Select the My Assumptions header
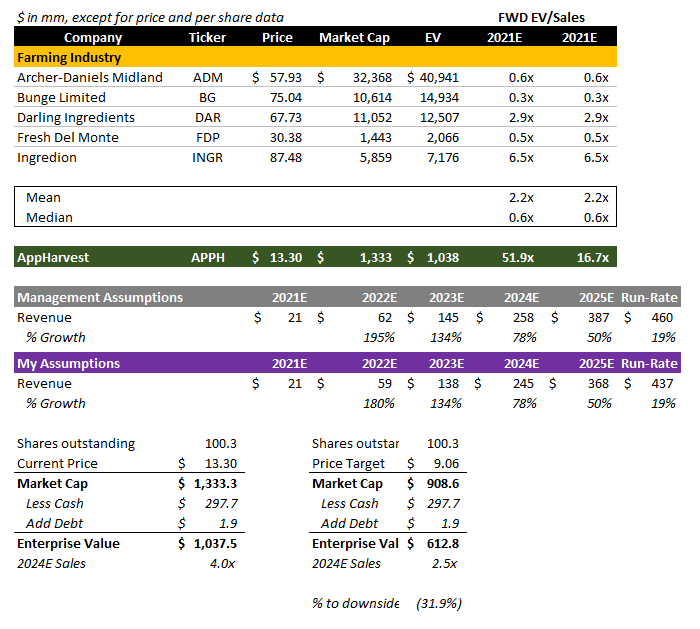The width and height of the screenshot is (700, 629). (68, 364)
